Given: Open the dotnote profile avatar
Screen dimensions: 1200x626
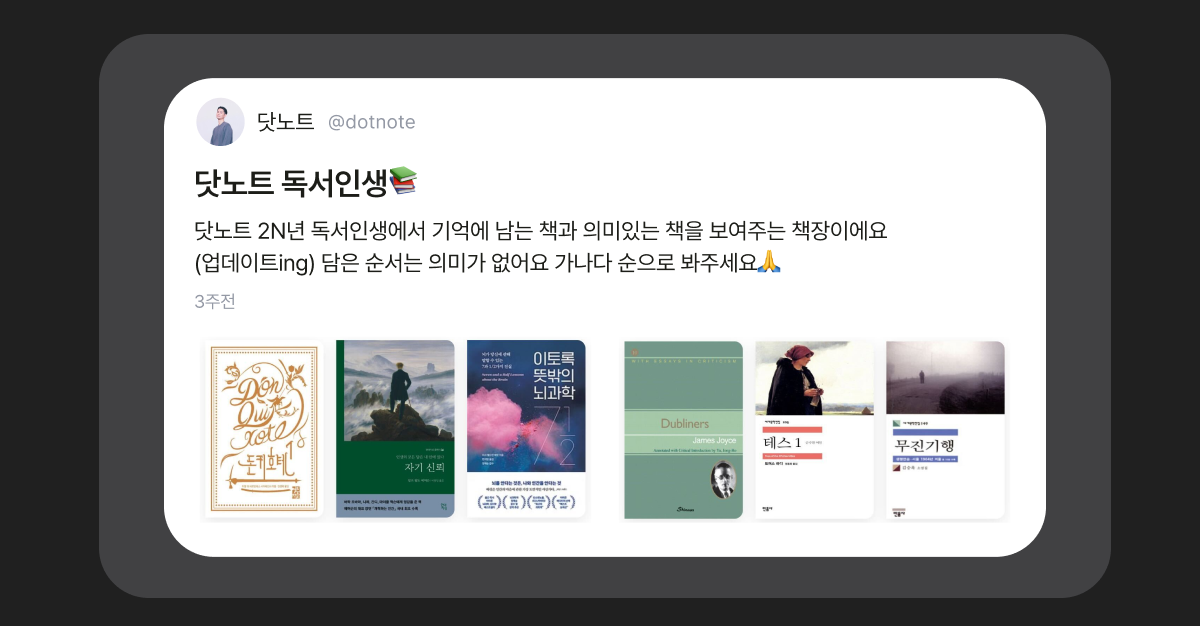Looking at the screenshot, I should pos(221,122).
